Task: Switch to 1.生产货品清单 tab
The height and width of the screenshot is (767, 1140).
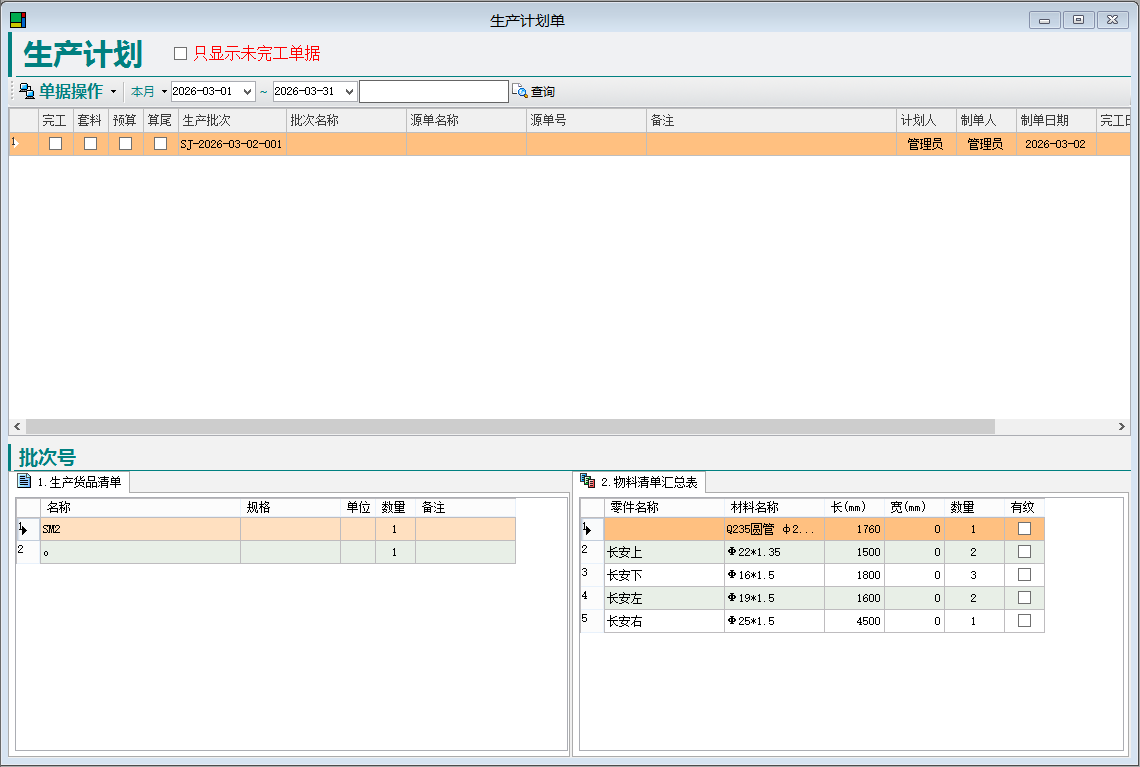Action: pyautogui.click(x=79, y=482)
